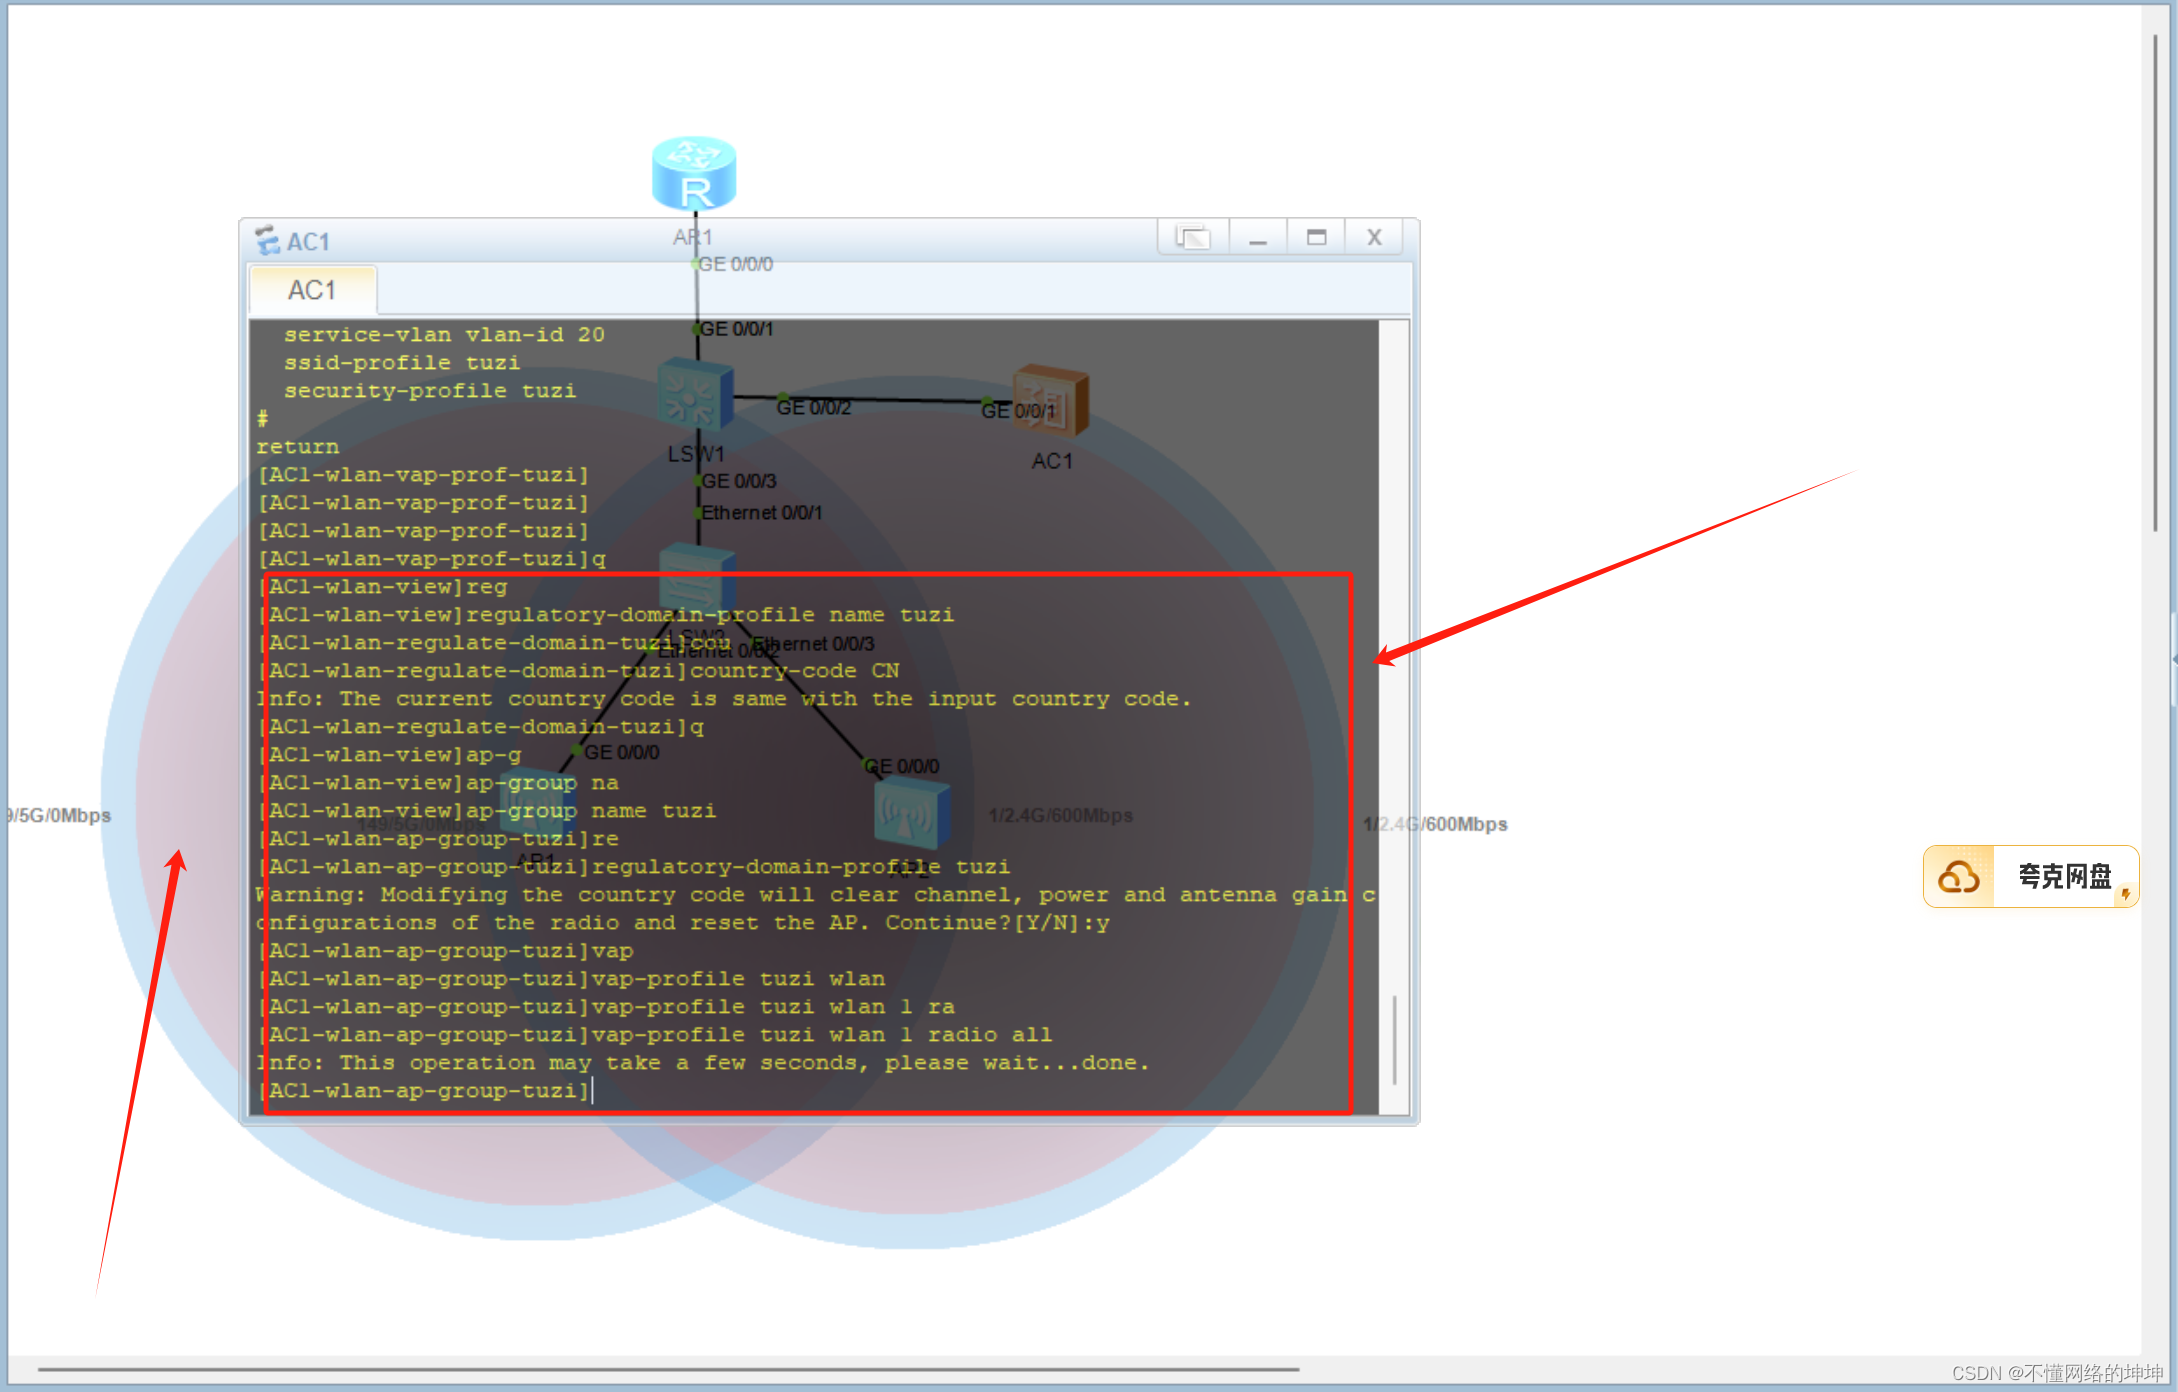
Task: Click the terminal prompt line [AC1-wlan-ap-group-tuzi]
Action: pos(424,1091)
